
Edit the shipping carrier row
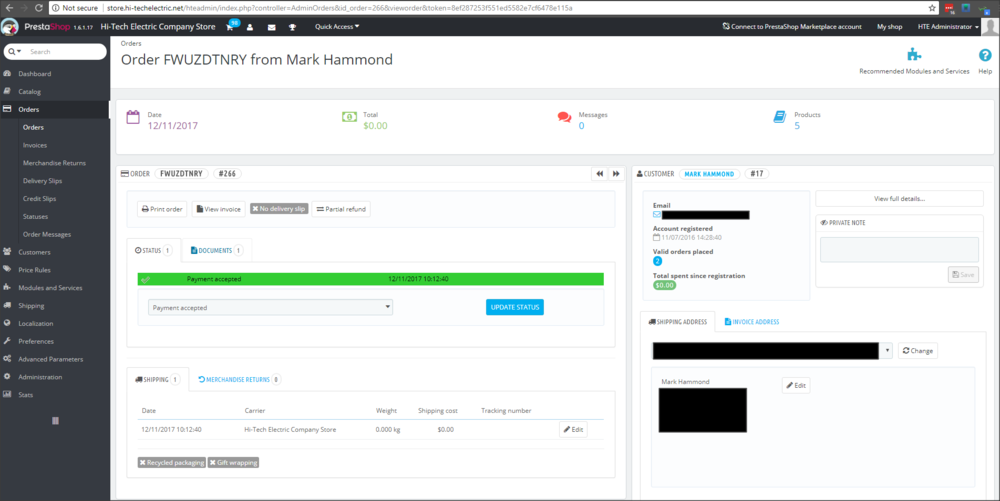(573, 430)
